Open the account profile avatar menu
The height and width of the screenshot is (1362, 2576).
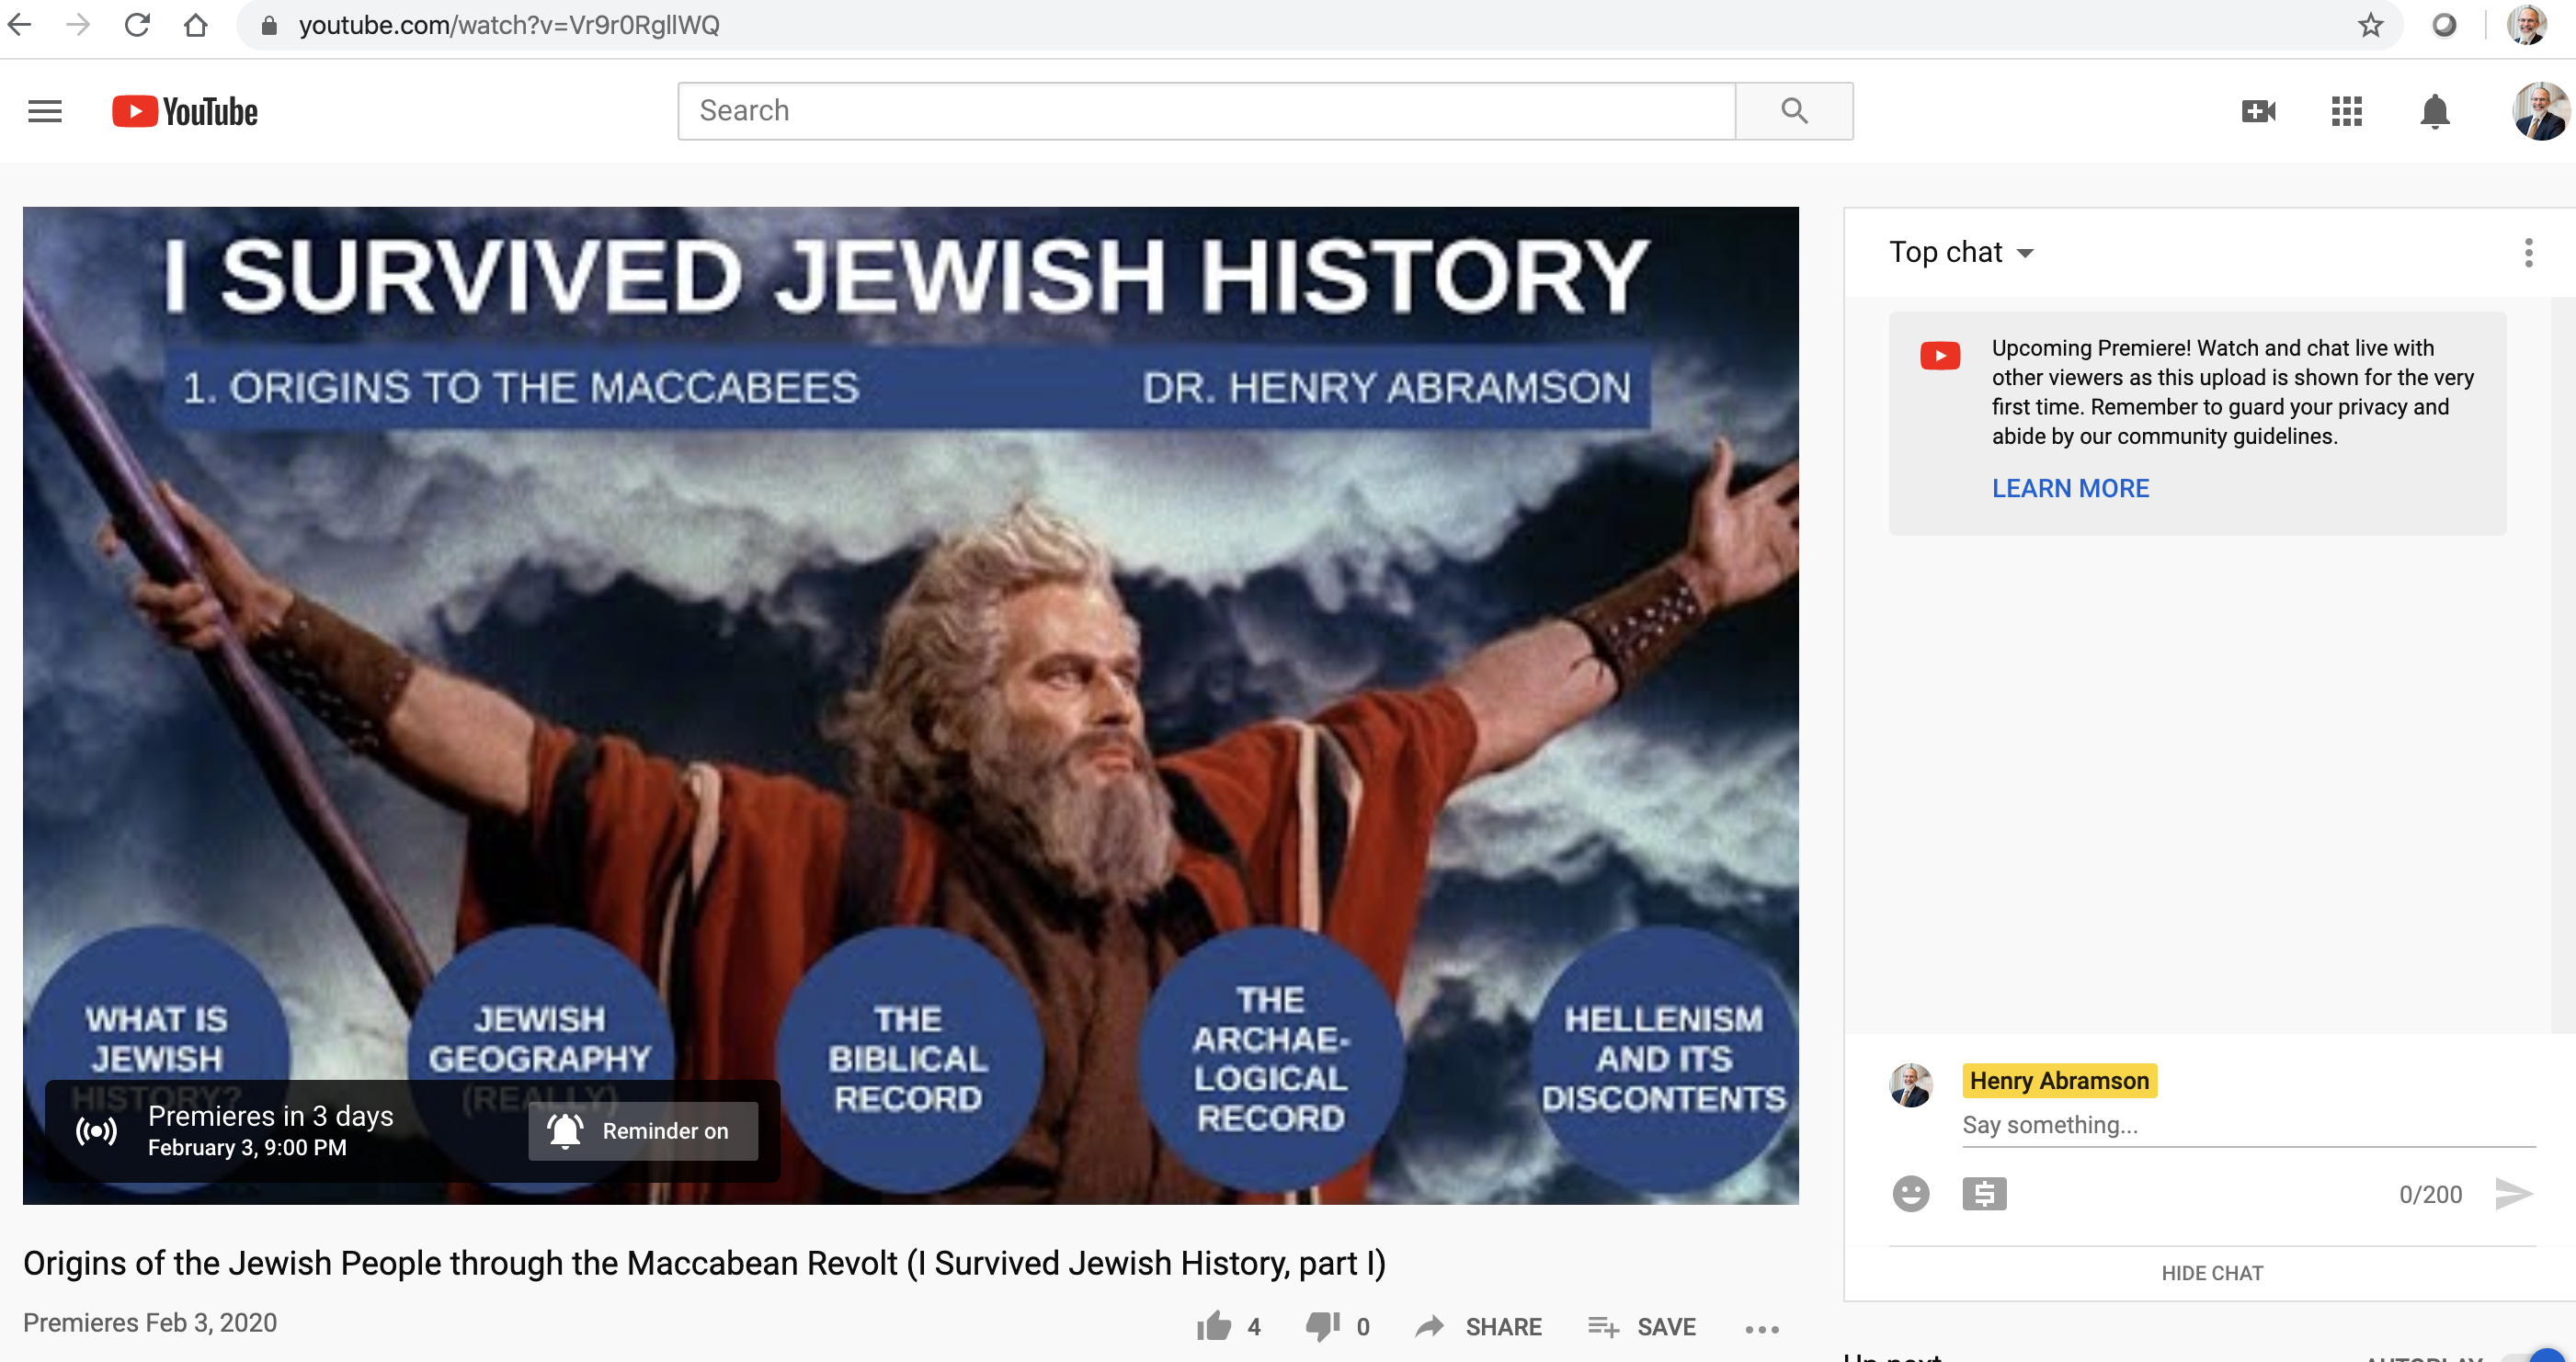[x=2540, y=111]
